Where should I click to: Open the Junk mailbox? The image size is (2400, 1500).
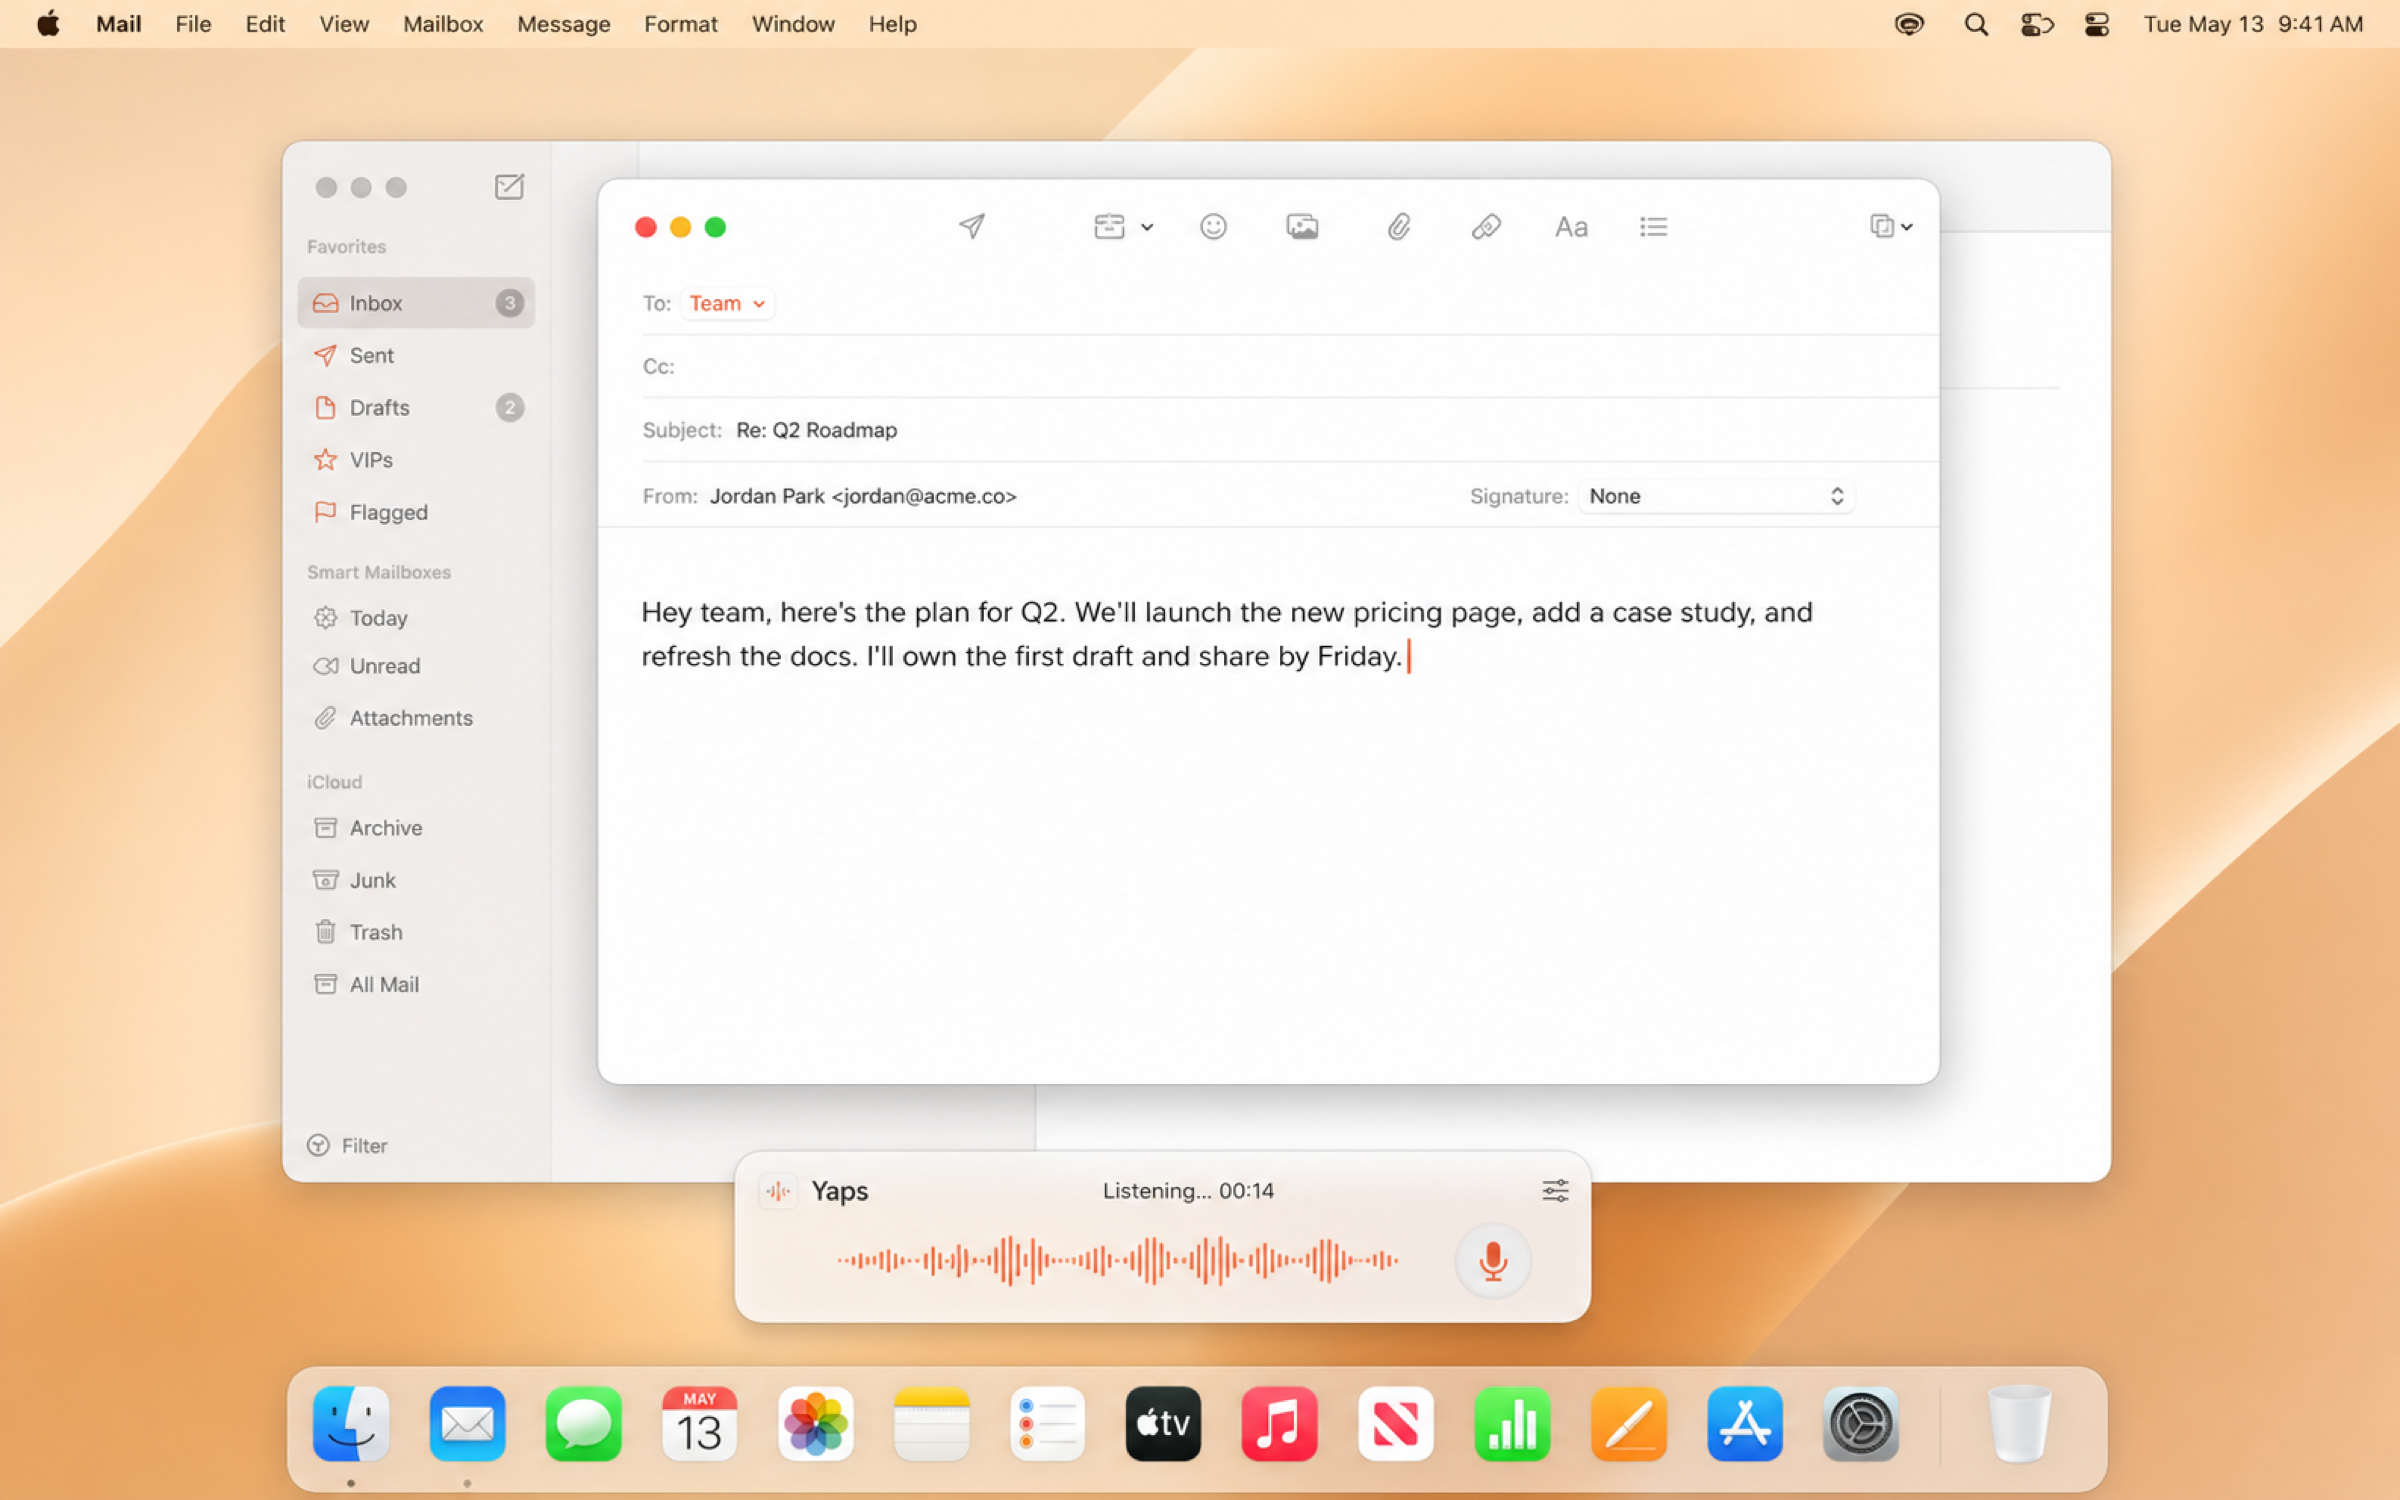(416, 880)
